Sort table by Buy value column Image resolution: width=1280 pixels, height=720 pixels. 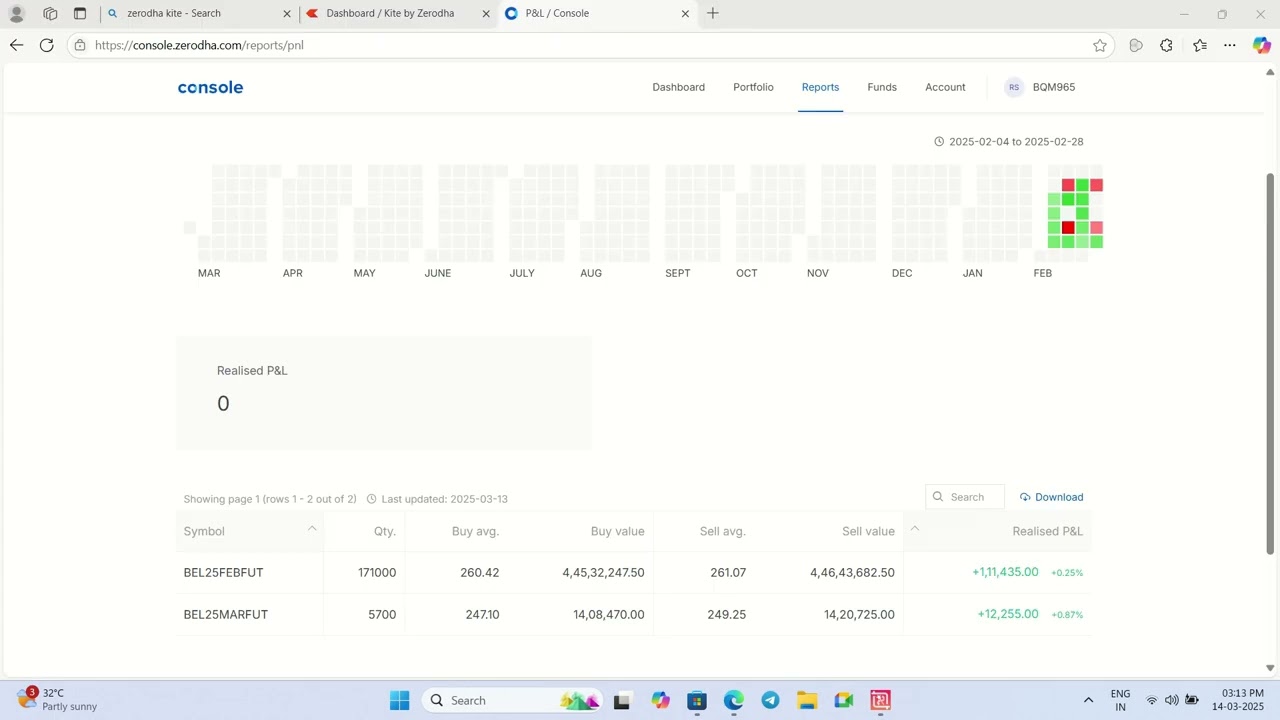coord(617,531)
